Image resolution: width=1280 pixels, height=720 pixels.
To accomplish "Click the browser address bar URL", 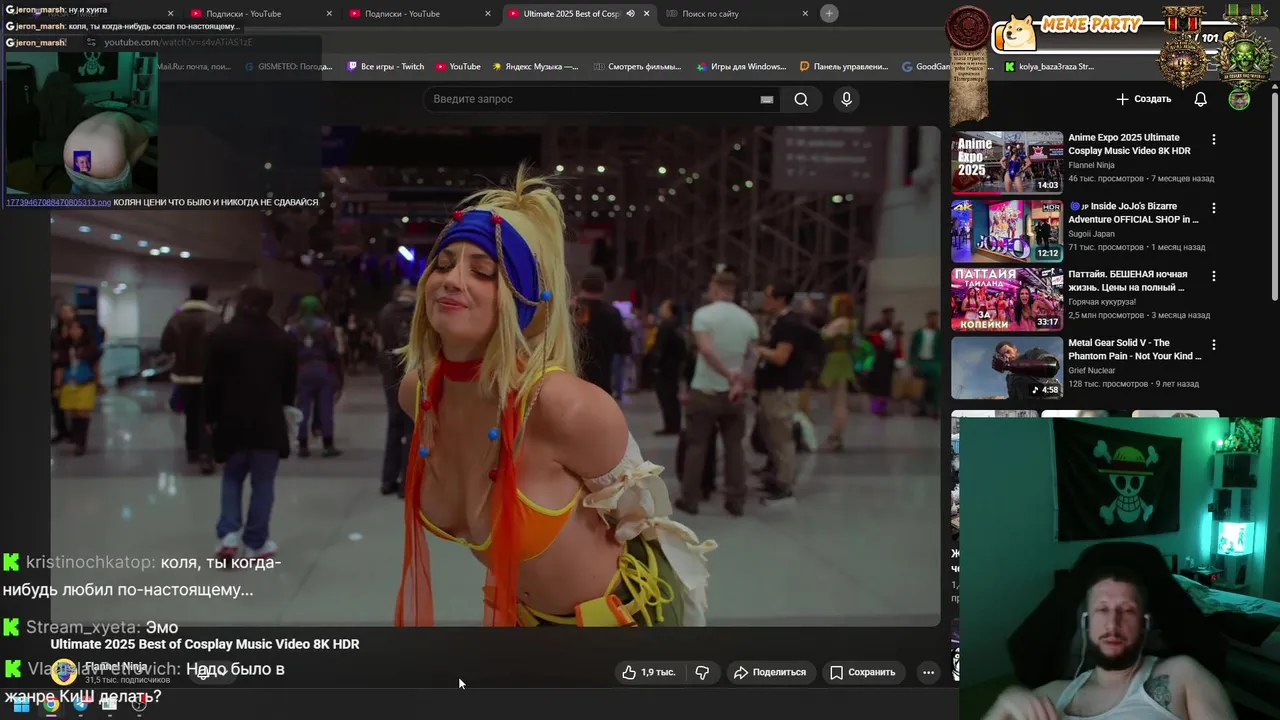I will 178,42.
